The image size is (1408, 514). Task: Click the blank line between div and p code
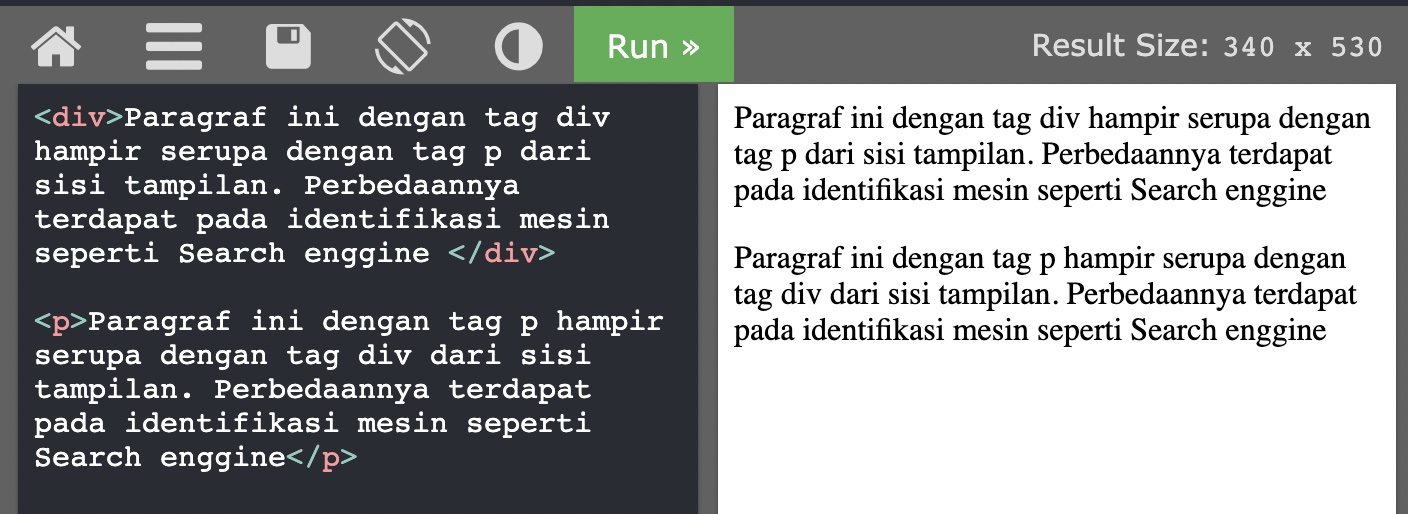(x=300, y=288)
